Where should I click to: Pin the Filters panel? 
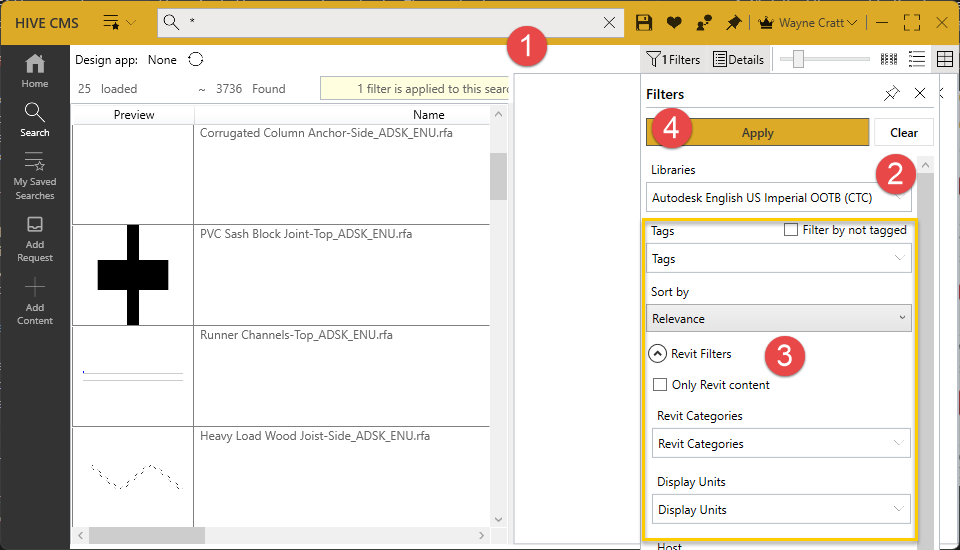tap(891, 93)
